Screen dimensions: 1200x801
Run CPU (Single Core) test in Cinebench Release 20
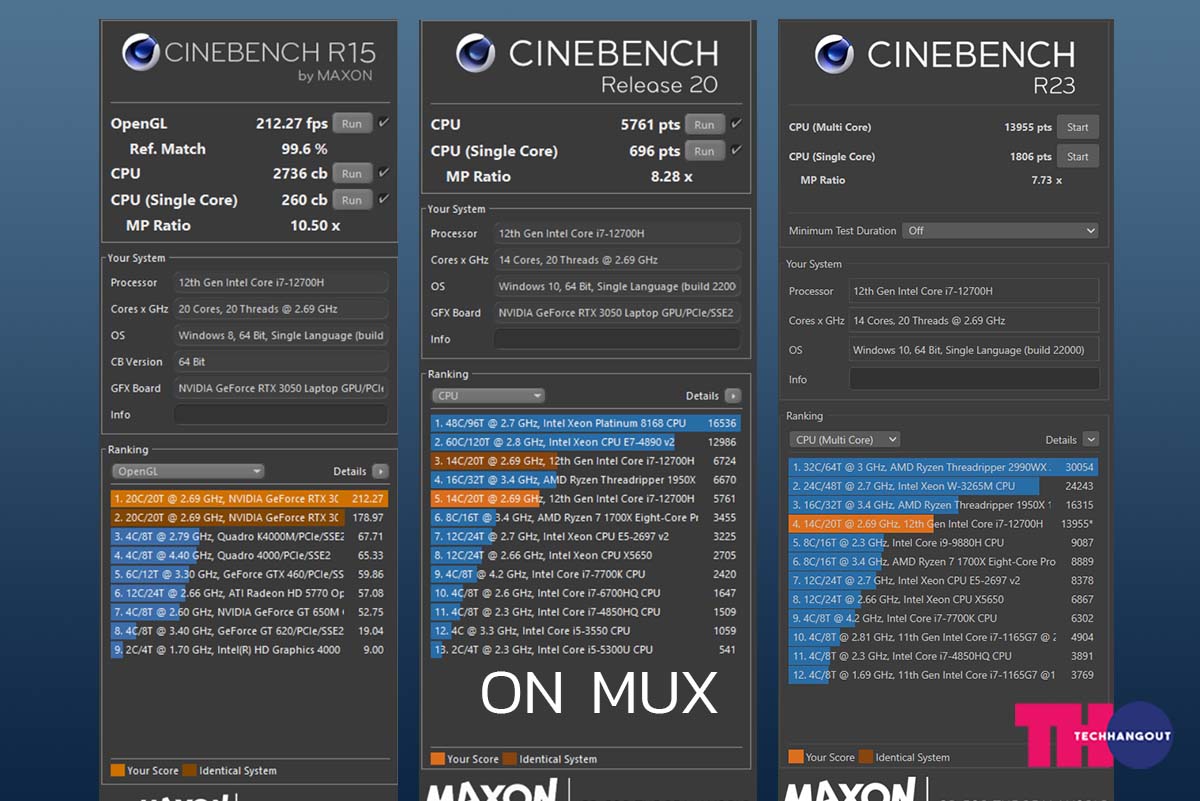[x=705, y=151]
